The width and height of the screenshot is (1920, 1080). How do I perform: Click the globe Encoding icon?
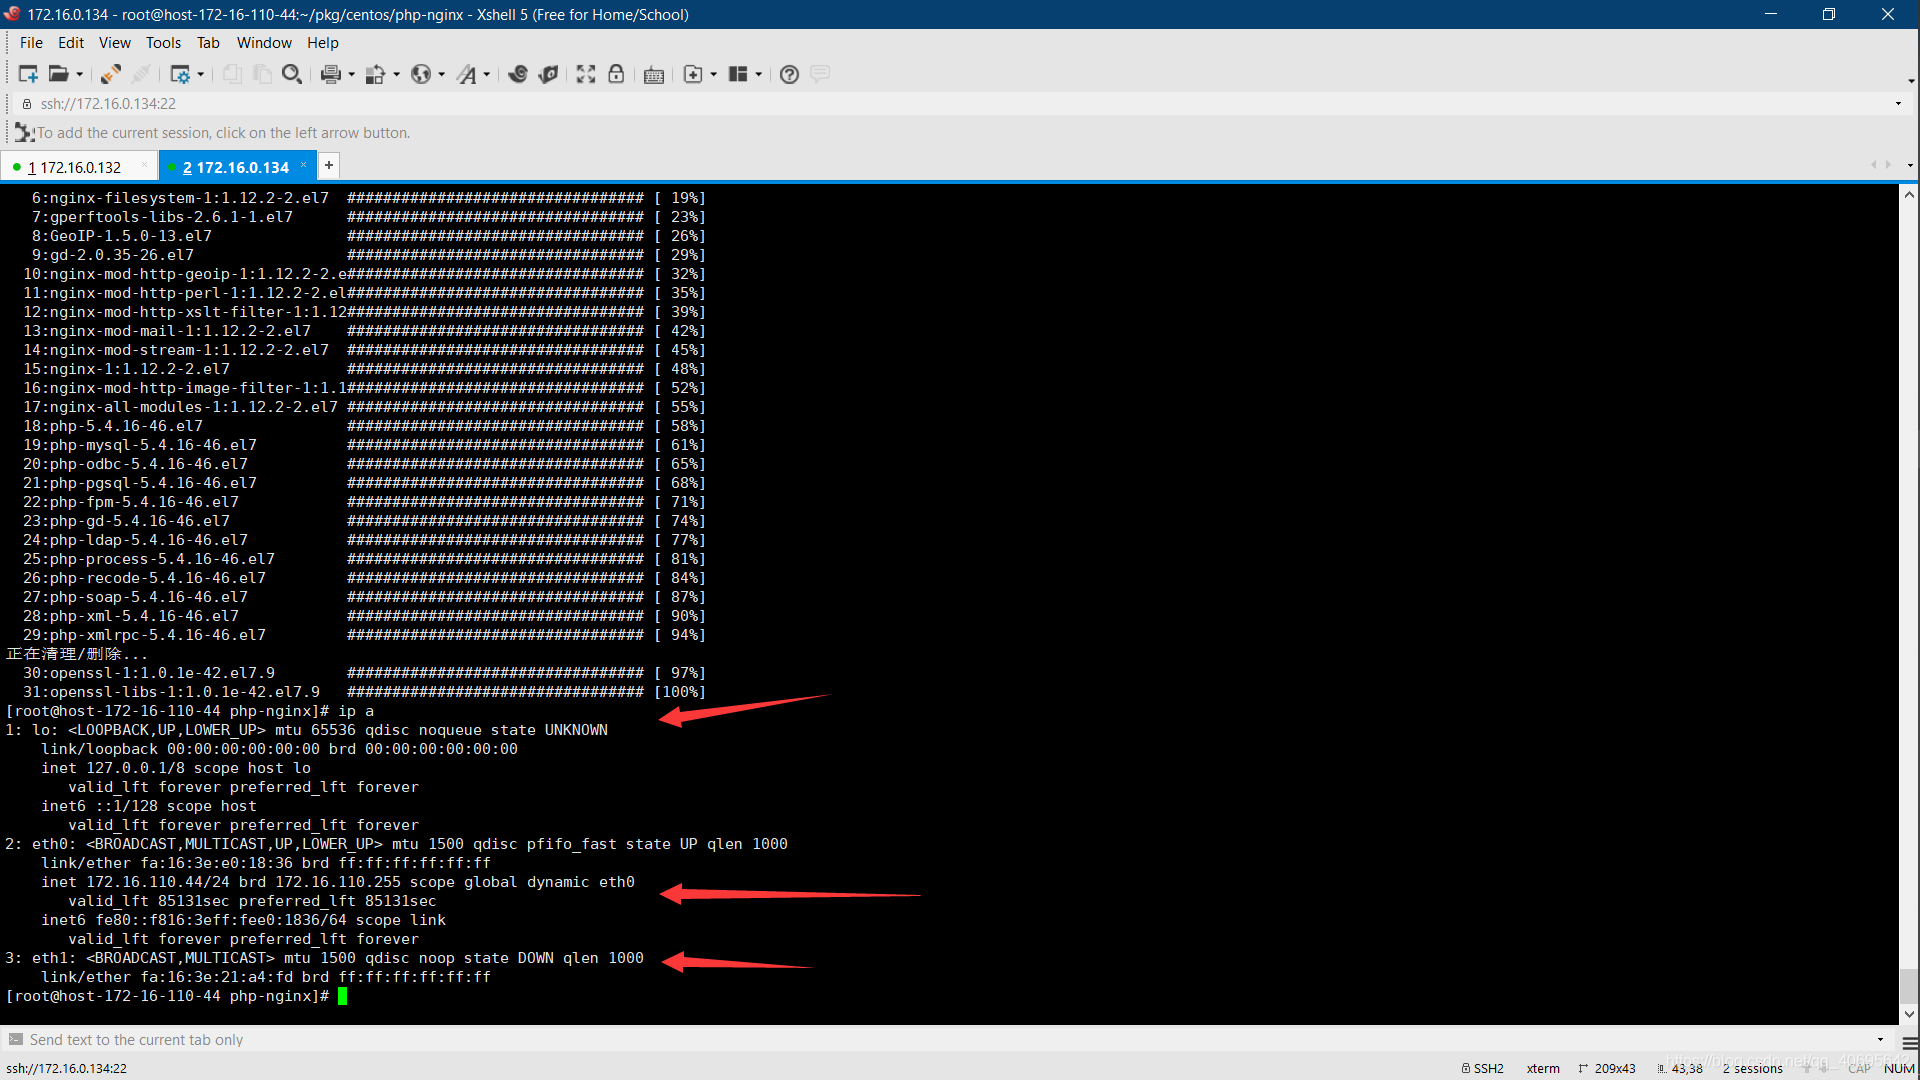[421, 74]
